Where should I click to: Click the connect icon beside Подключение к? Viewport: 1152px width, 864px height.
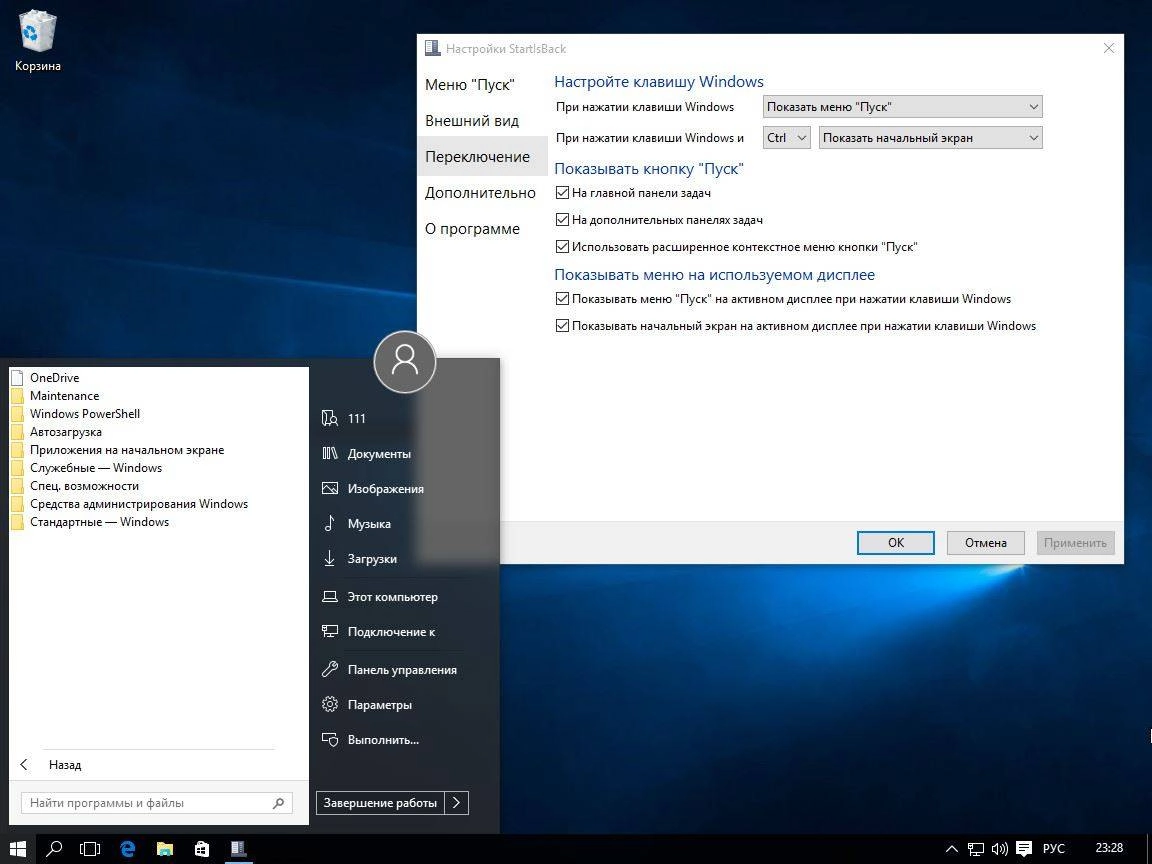(330, 631)
